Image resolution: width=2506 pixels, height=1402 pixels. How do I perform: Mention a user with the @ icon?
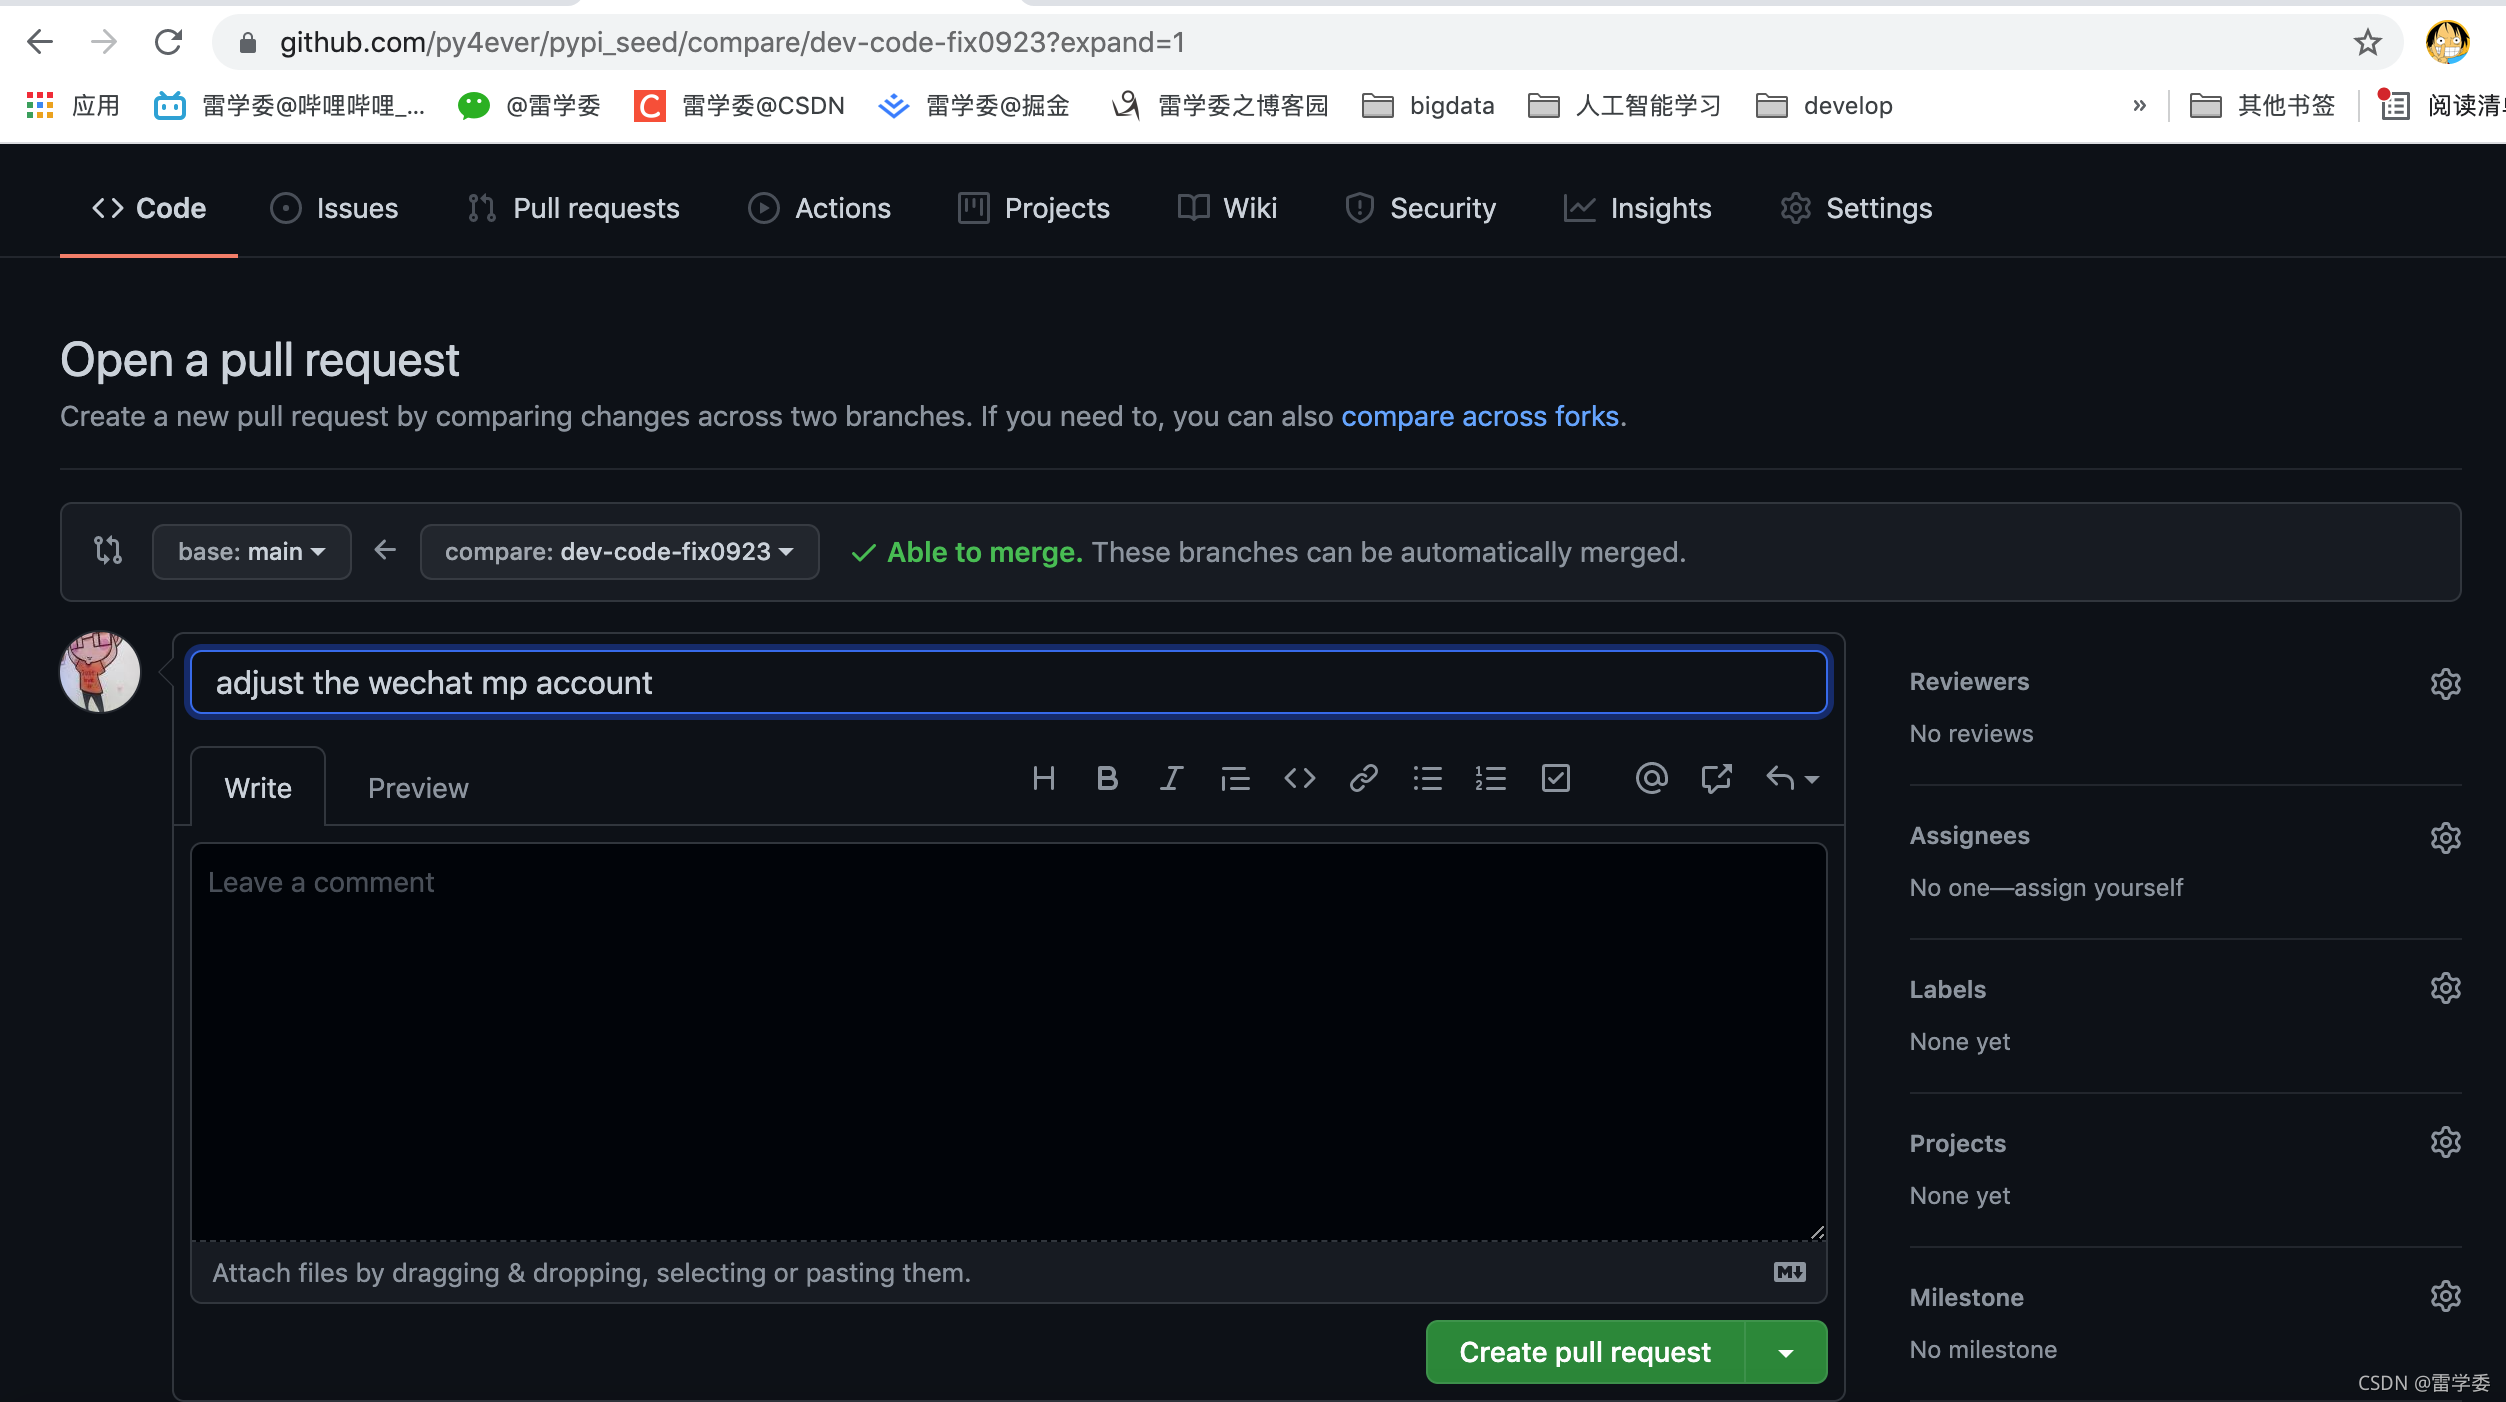pos(1651,778)
